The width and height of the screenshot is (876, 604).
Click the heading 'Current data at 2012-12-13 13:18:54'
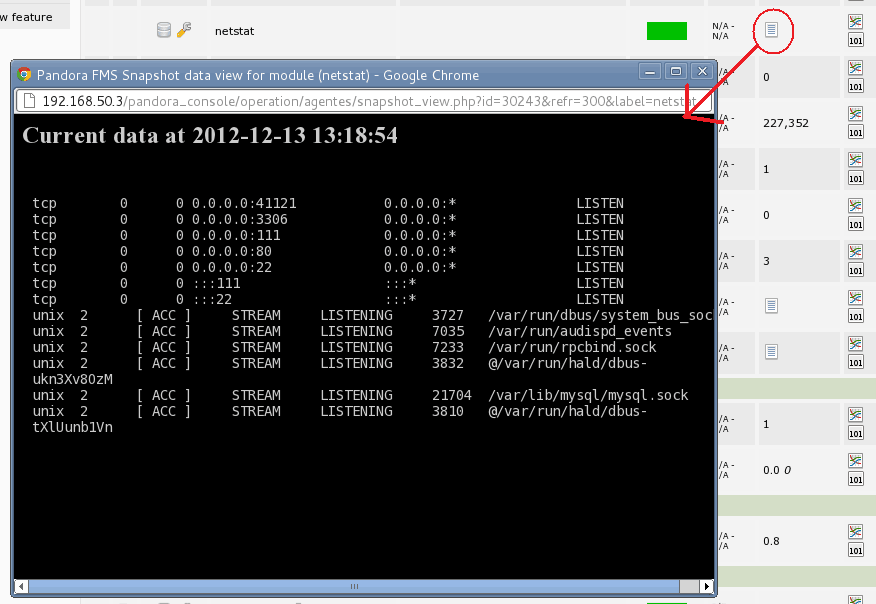point(210,135)
